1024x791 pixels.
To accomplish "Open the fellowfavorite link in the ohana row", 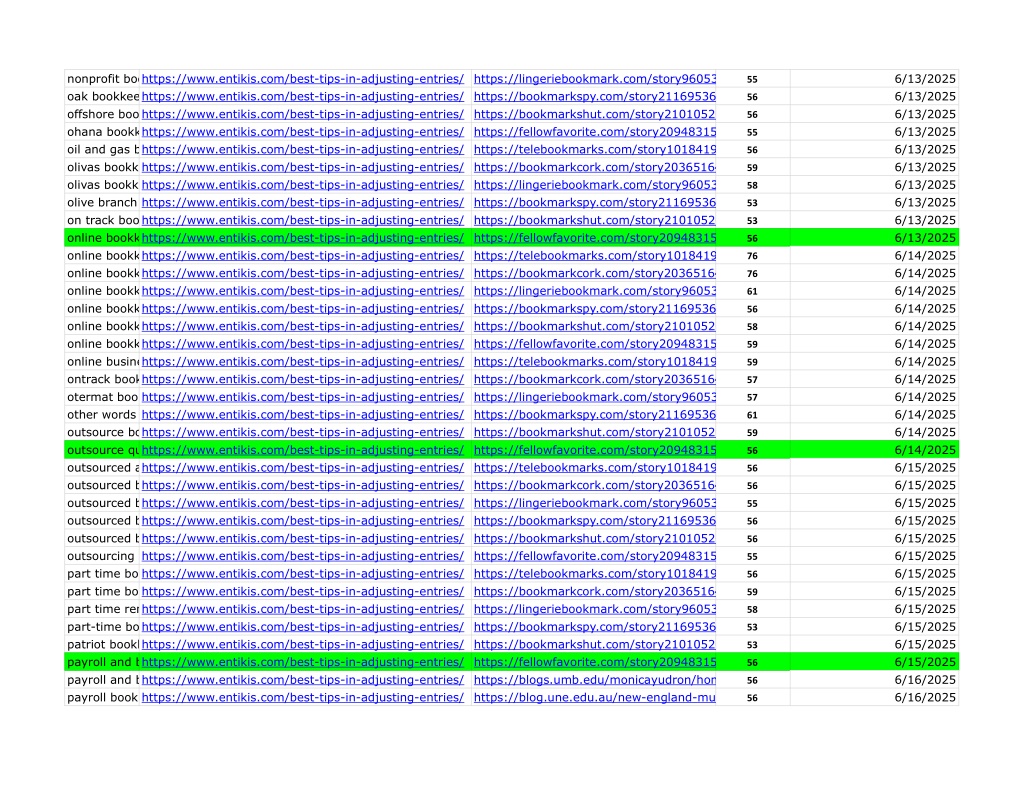I will [x=594, y=132].
